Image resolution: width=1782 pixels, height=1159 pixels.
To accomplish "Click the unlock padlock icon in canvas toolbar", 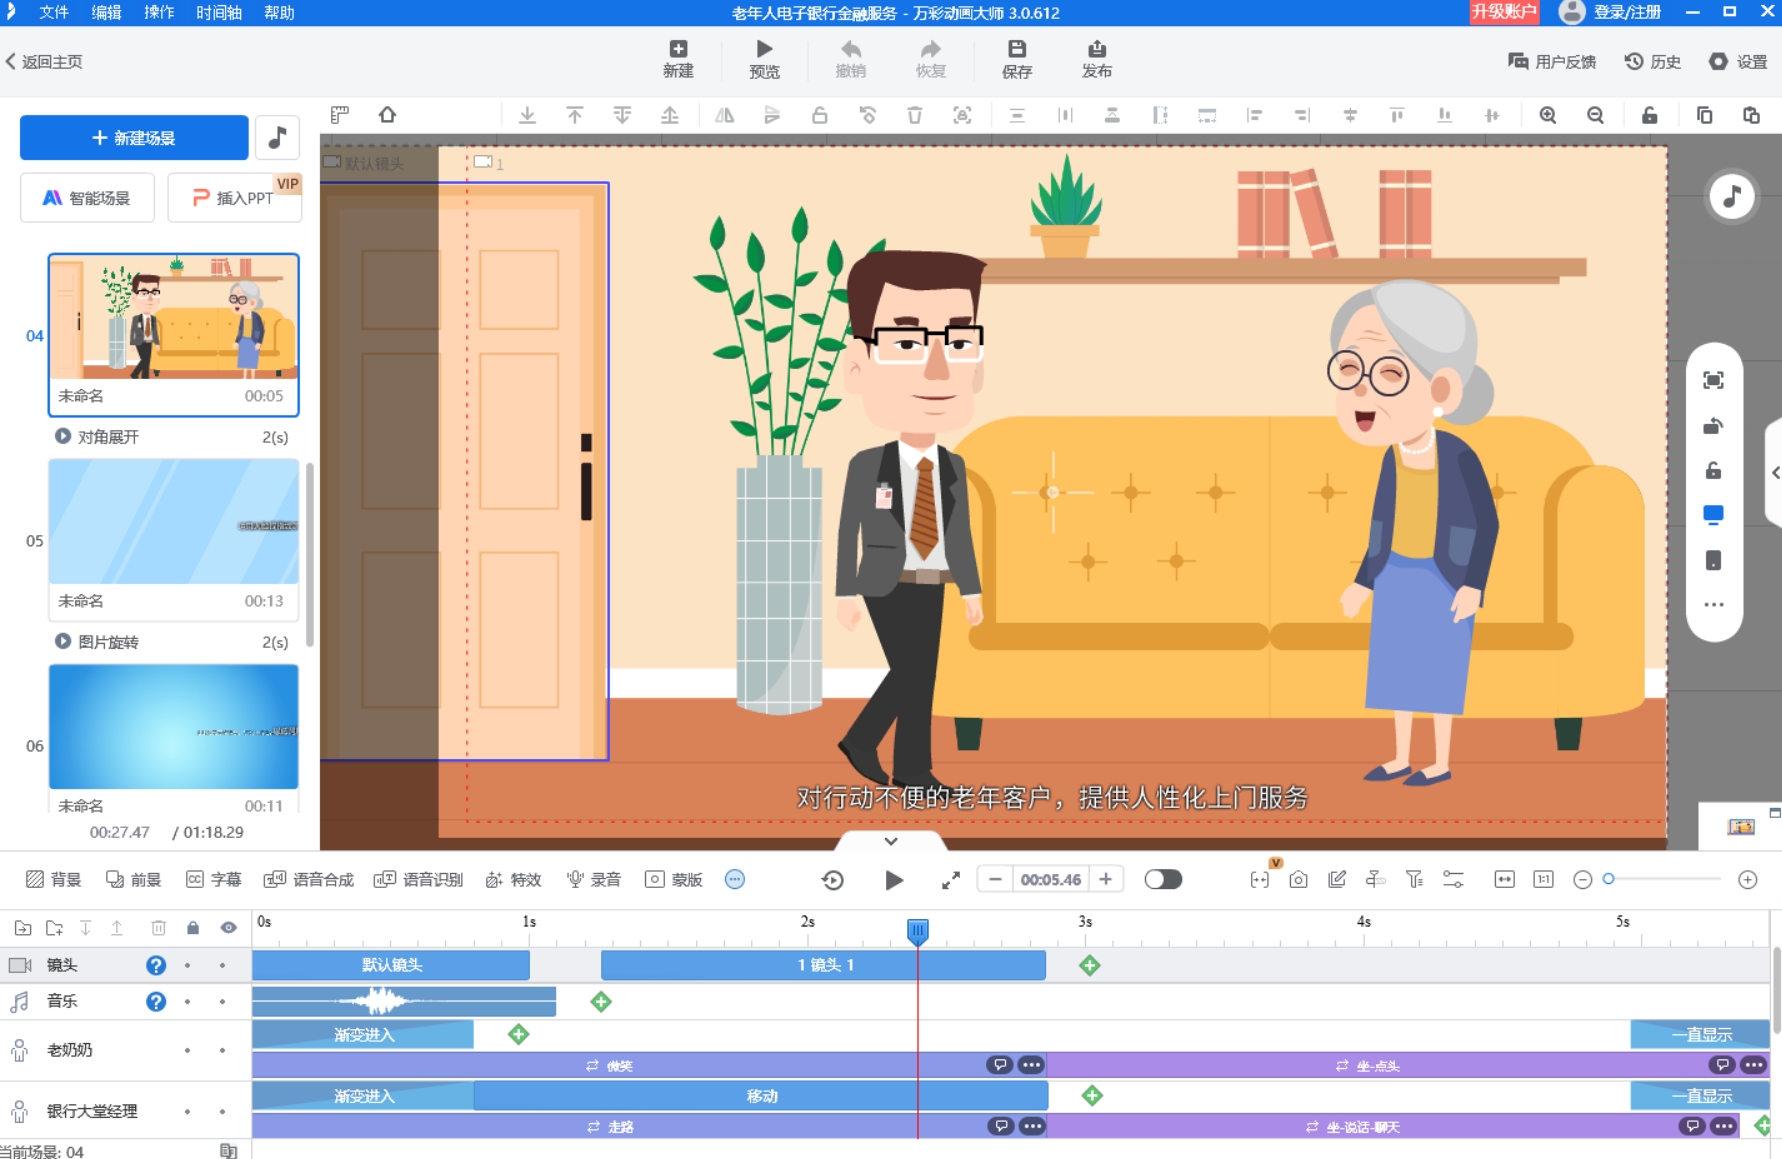I will click(1650, 115).
